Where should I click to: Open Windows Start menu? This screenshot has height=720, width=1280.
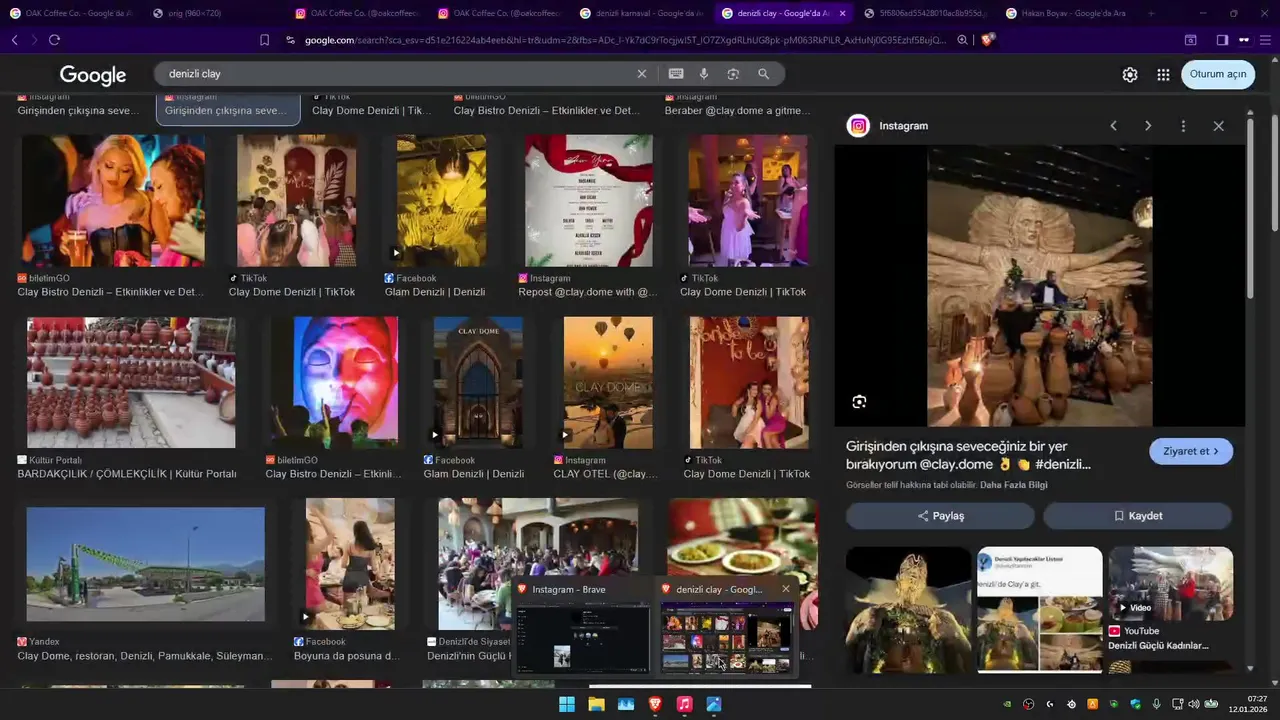tap(567, 704)
